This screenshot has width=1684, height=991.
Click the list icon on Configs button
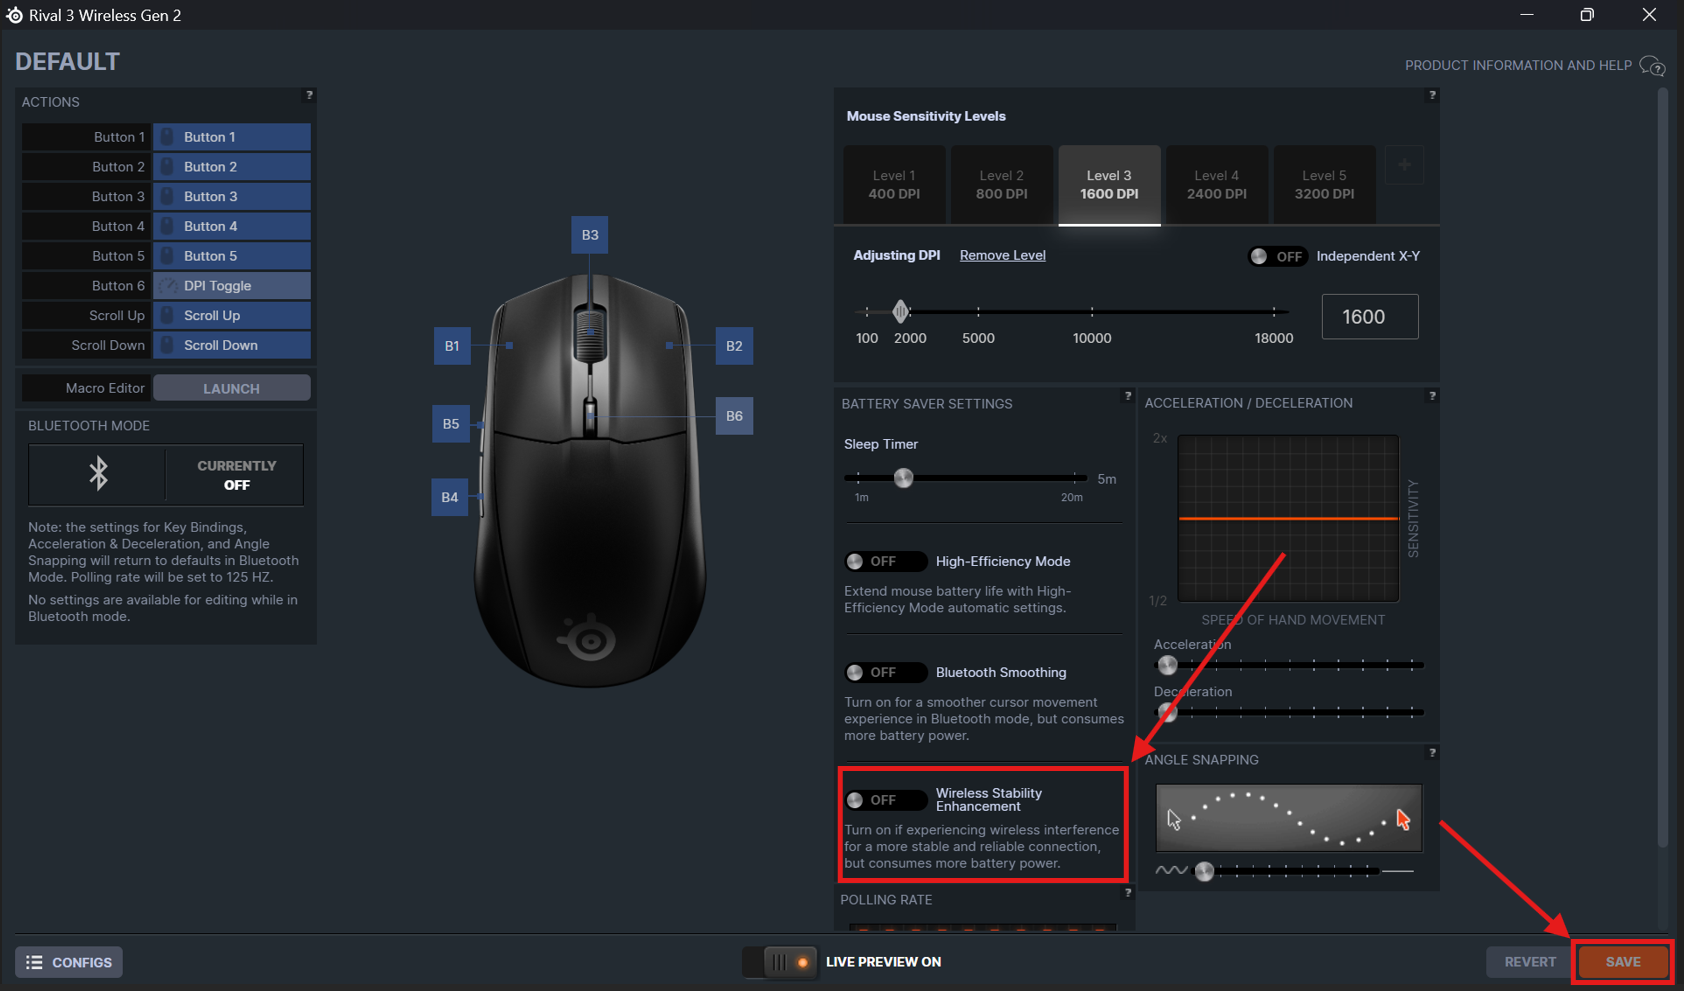click(x=34, y=962)
